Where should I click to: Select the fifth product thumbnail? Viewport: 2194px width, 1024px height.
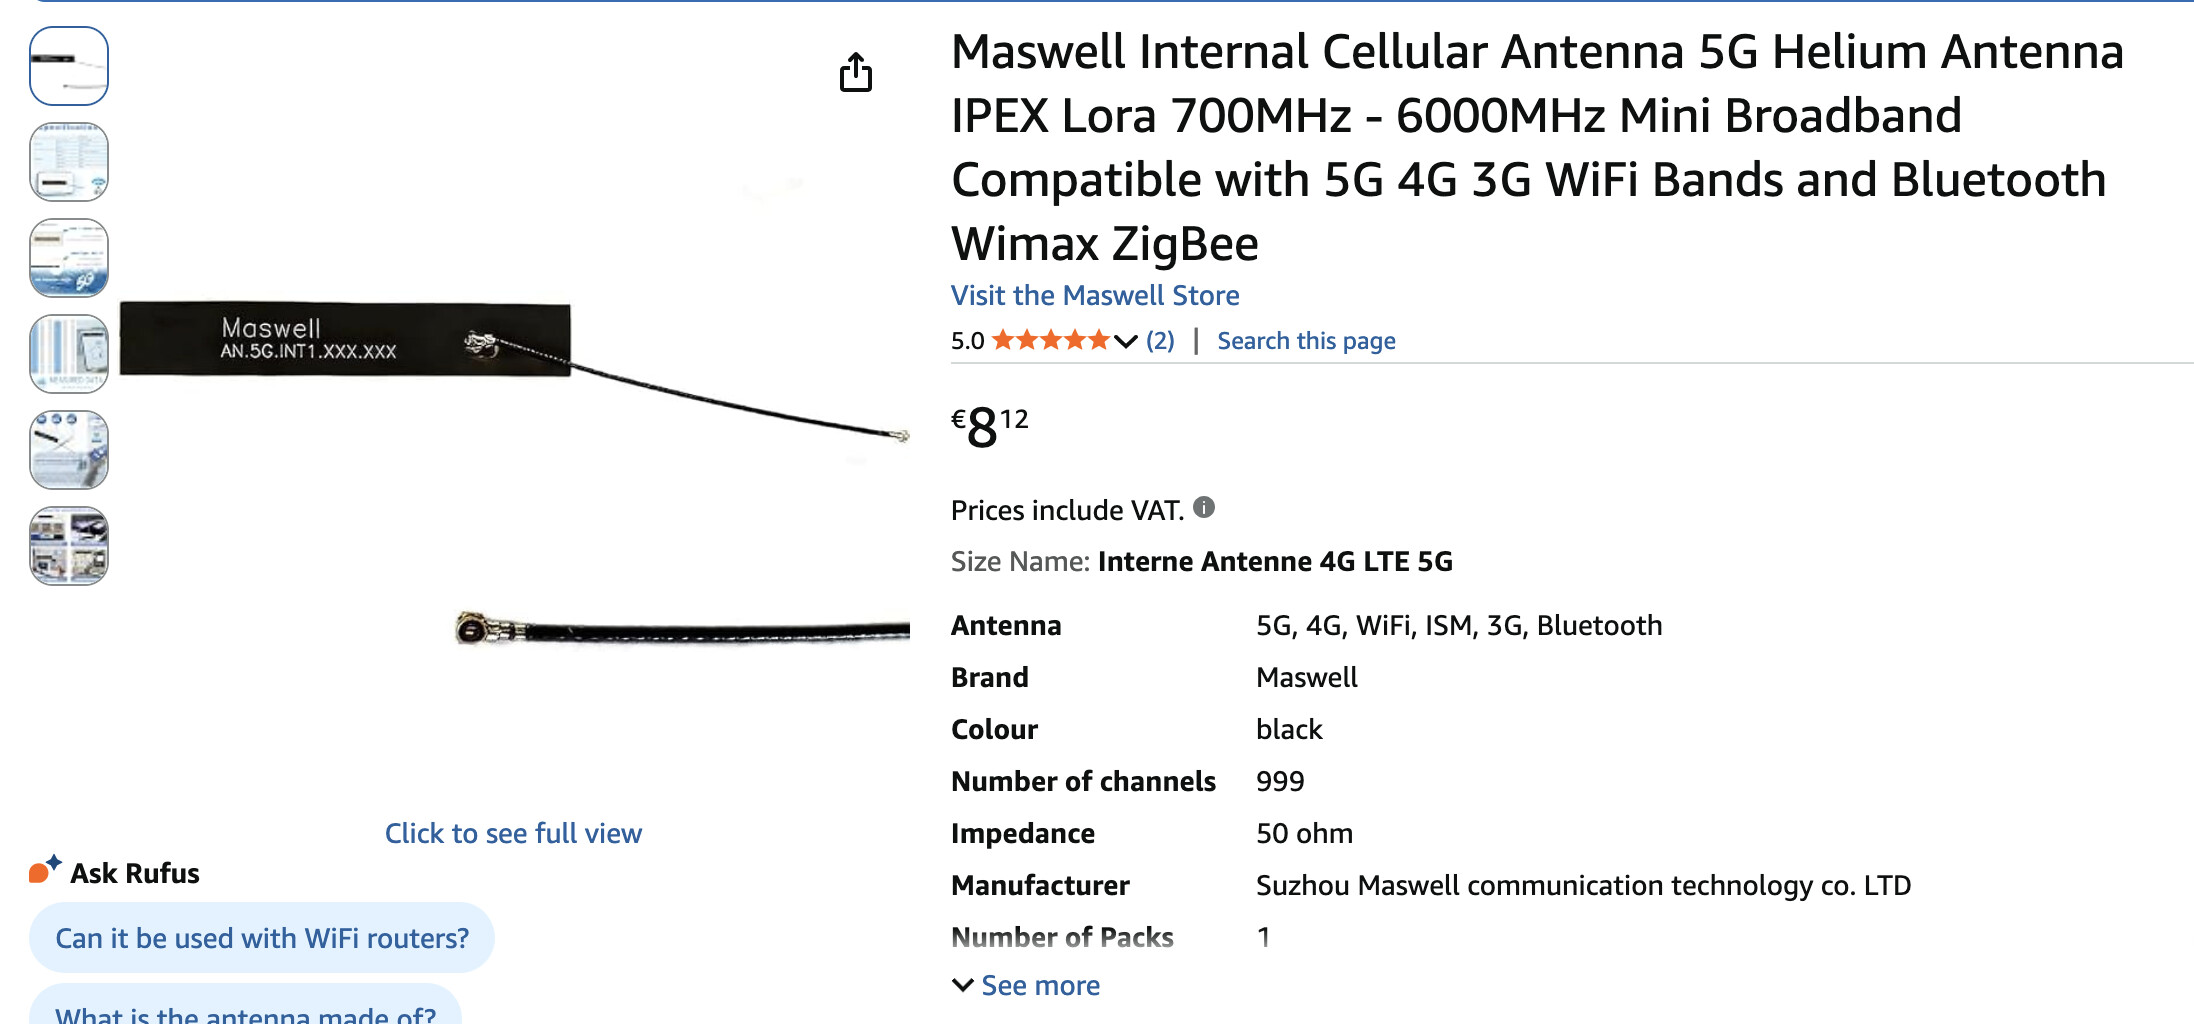click(69, 450)
